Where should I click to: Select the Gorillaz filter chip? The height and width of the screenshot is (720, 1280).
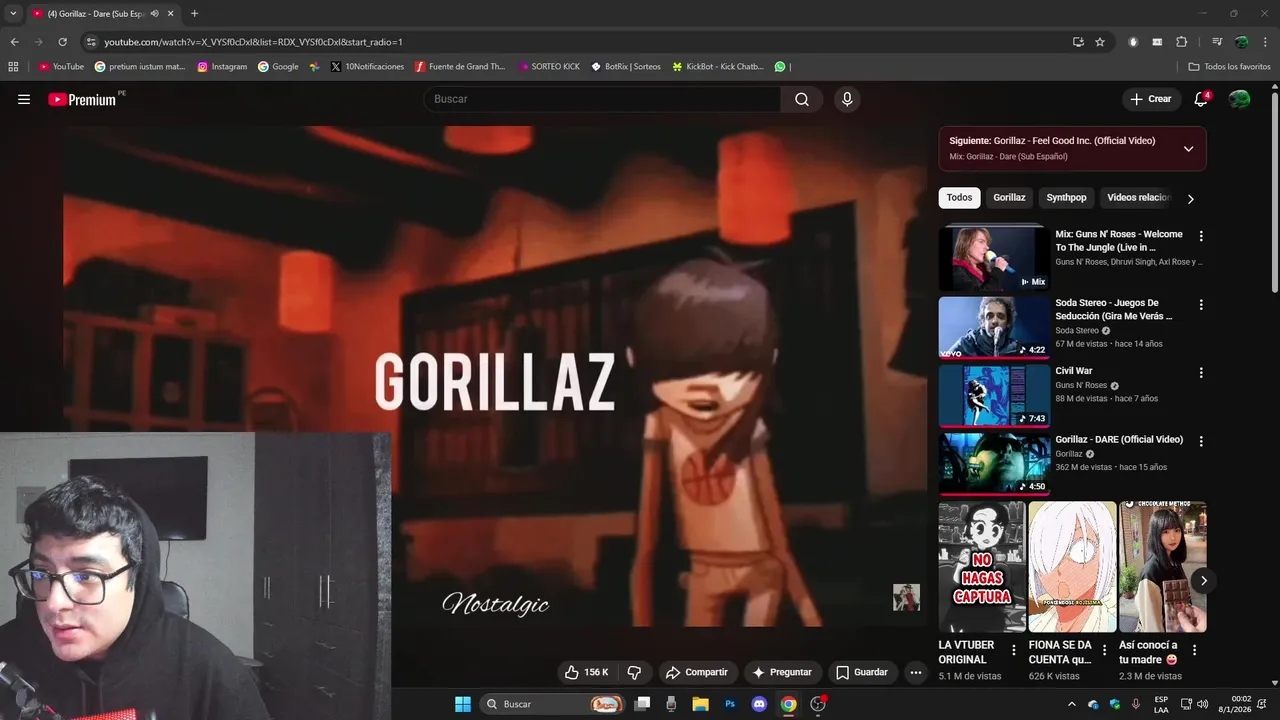[1009, 198]
